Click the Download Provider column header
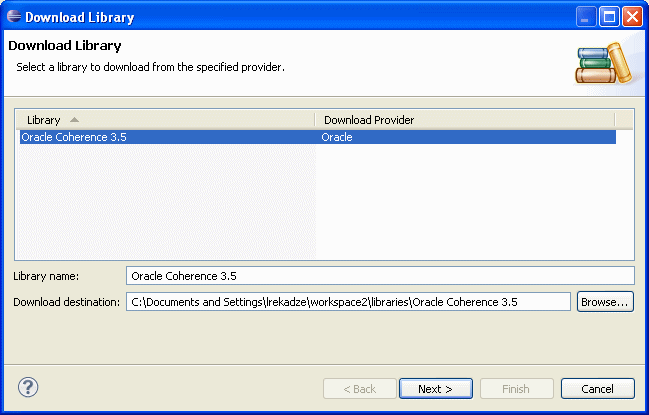The image size is (649, 415). click(465, 120)
